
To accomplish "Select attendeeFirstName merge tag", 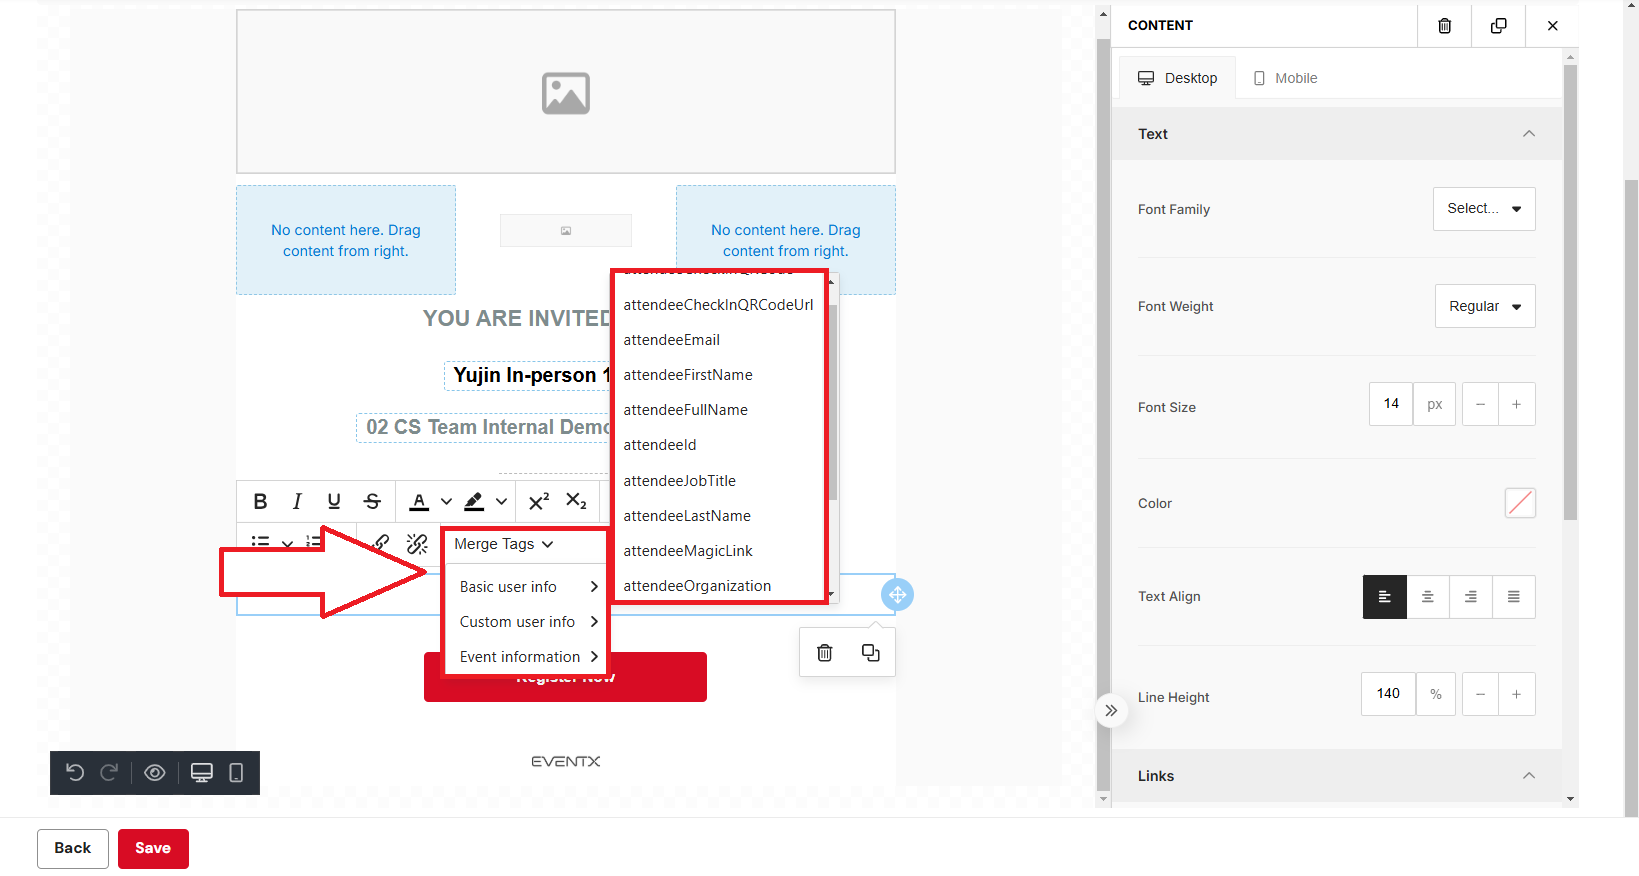I will coord(688,375).
